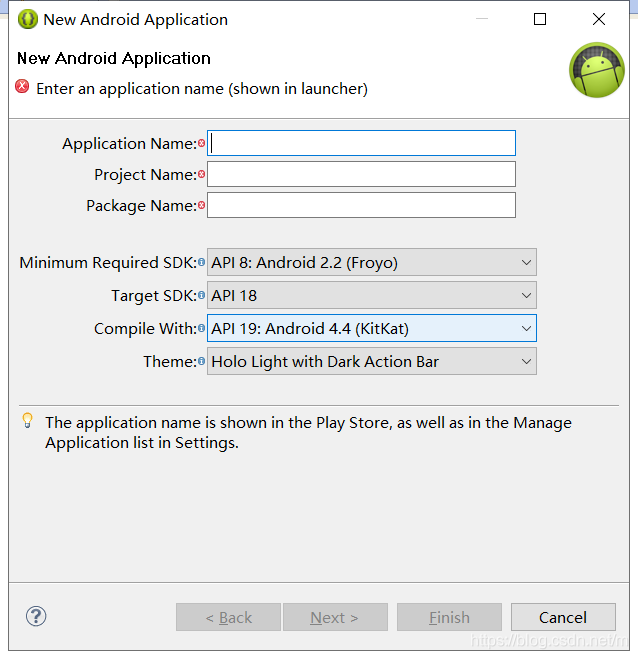Focus the Project Name text field
This screenshot has height=659, width=638.
(361, 174)
